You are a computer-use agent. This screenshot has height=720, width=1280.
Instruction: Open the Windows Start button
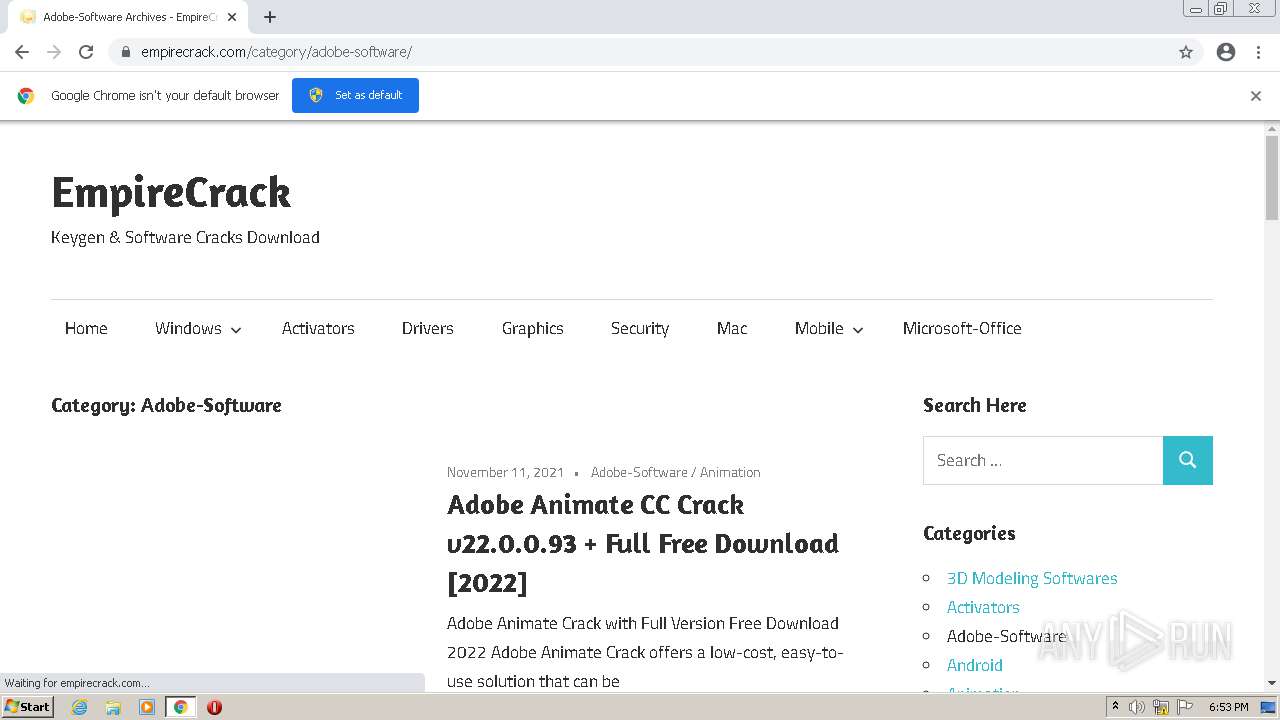27,706
